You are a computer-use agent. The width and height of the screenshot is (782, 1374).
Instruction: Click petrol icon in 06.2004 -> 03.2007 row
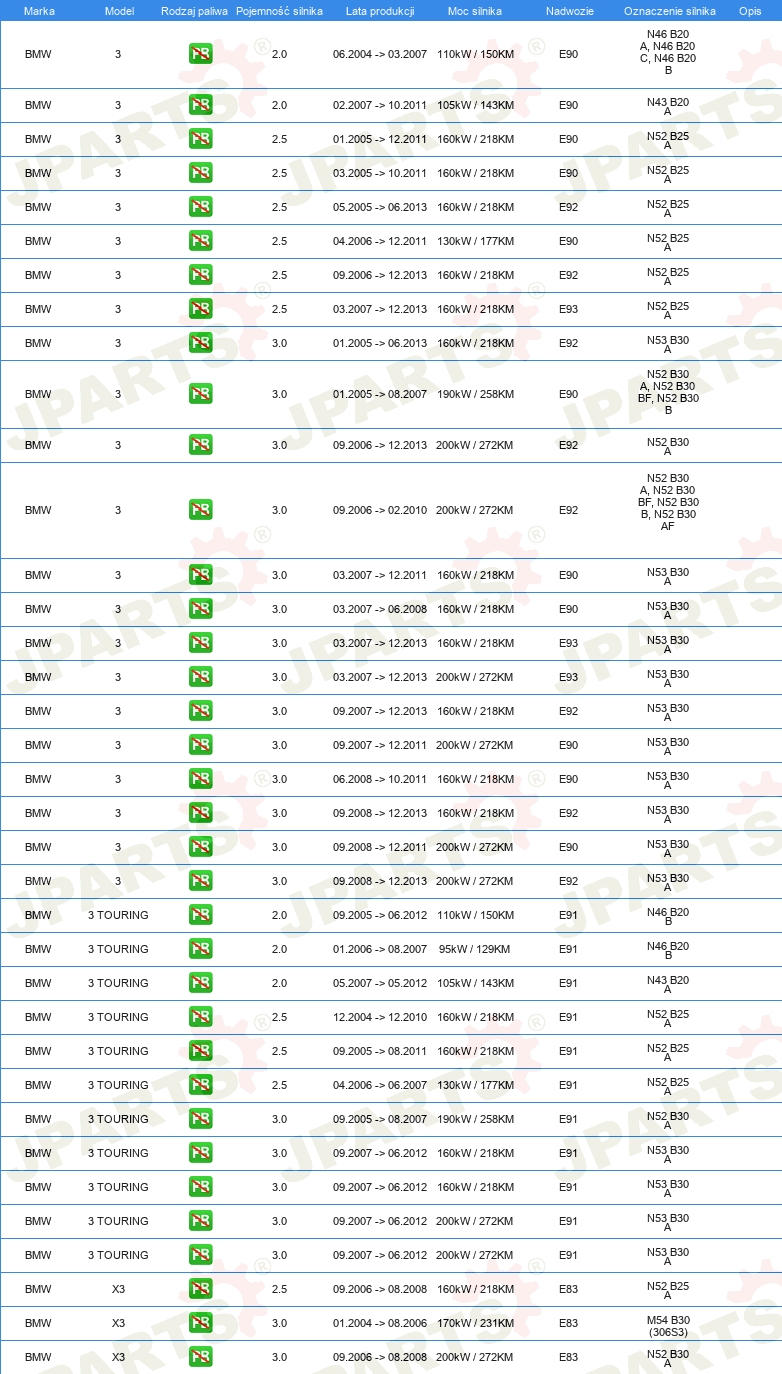[200, 54]
